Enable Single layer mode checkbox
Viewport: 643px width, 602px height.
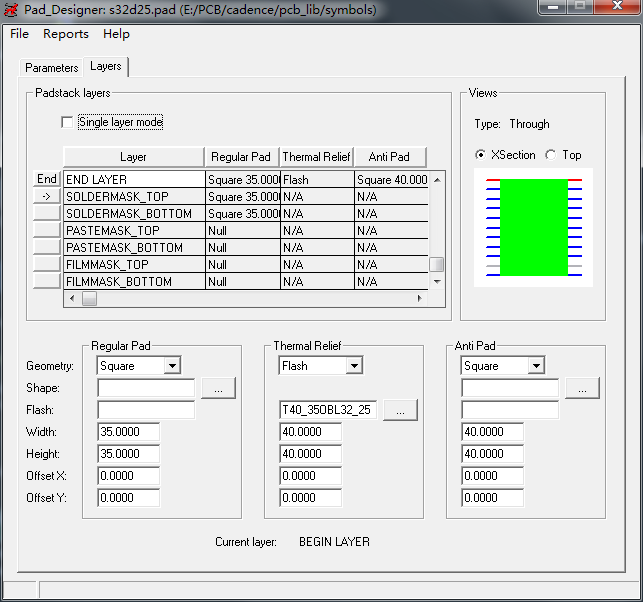[x=68, y=123]
